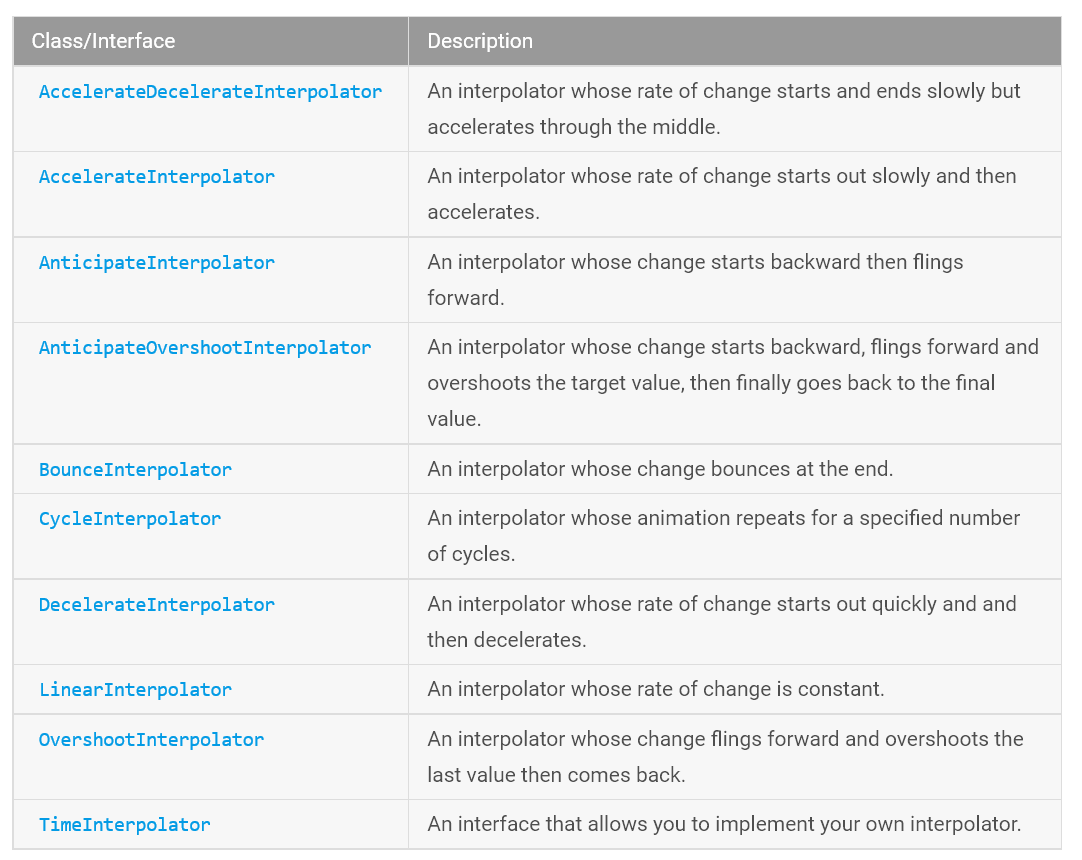Click the LinearInterpolator constant rate description
1082x860 pixels.
click(x=656, y=689)
